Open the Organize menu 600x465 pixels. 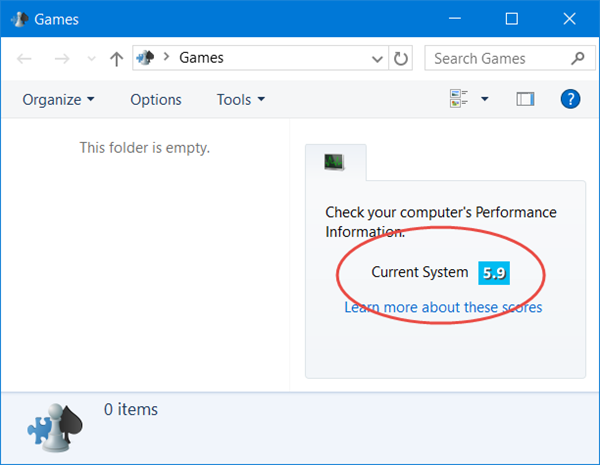58,99
